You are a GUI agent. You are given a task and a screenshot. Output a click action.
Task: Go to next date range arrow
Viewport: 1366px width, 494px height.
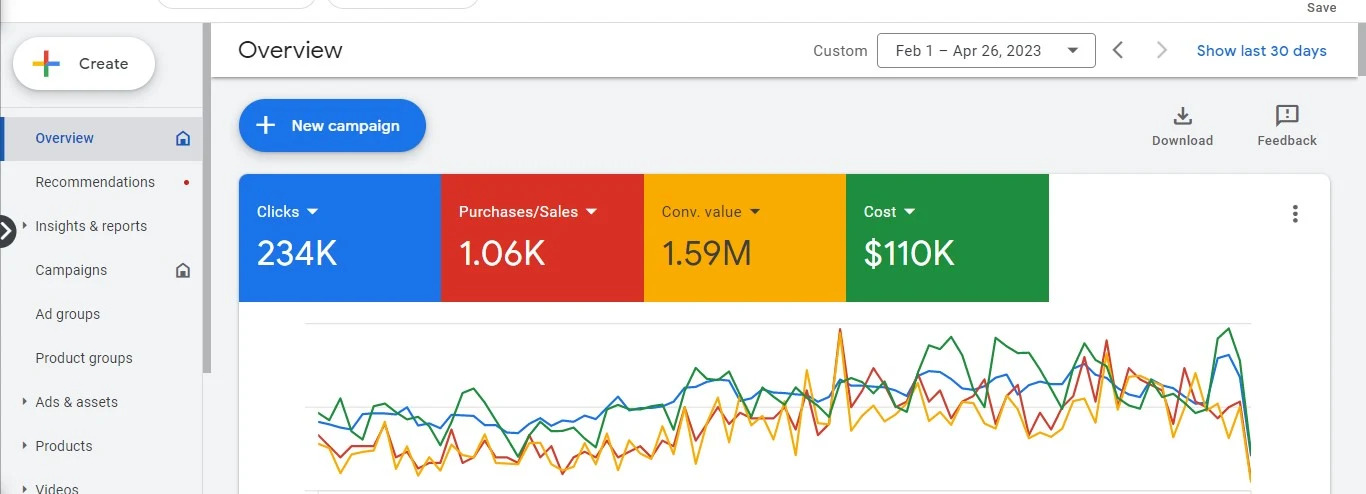coord(1161,50)
